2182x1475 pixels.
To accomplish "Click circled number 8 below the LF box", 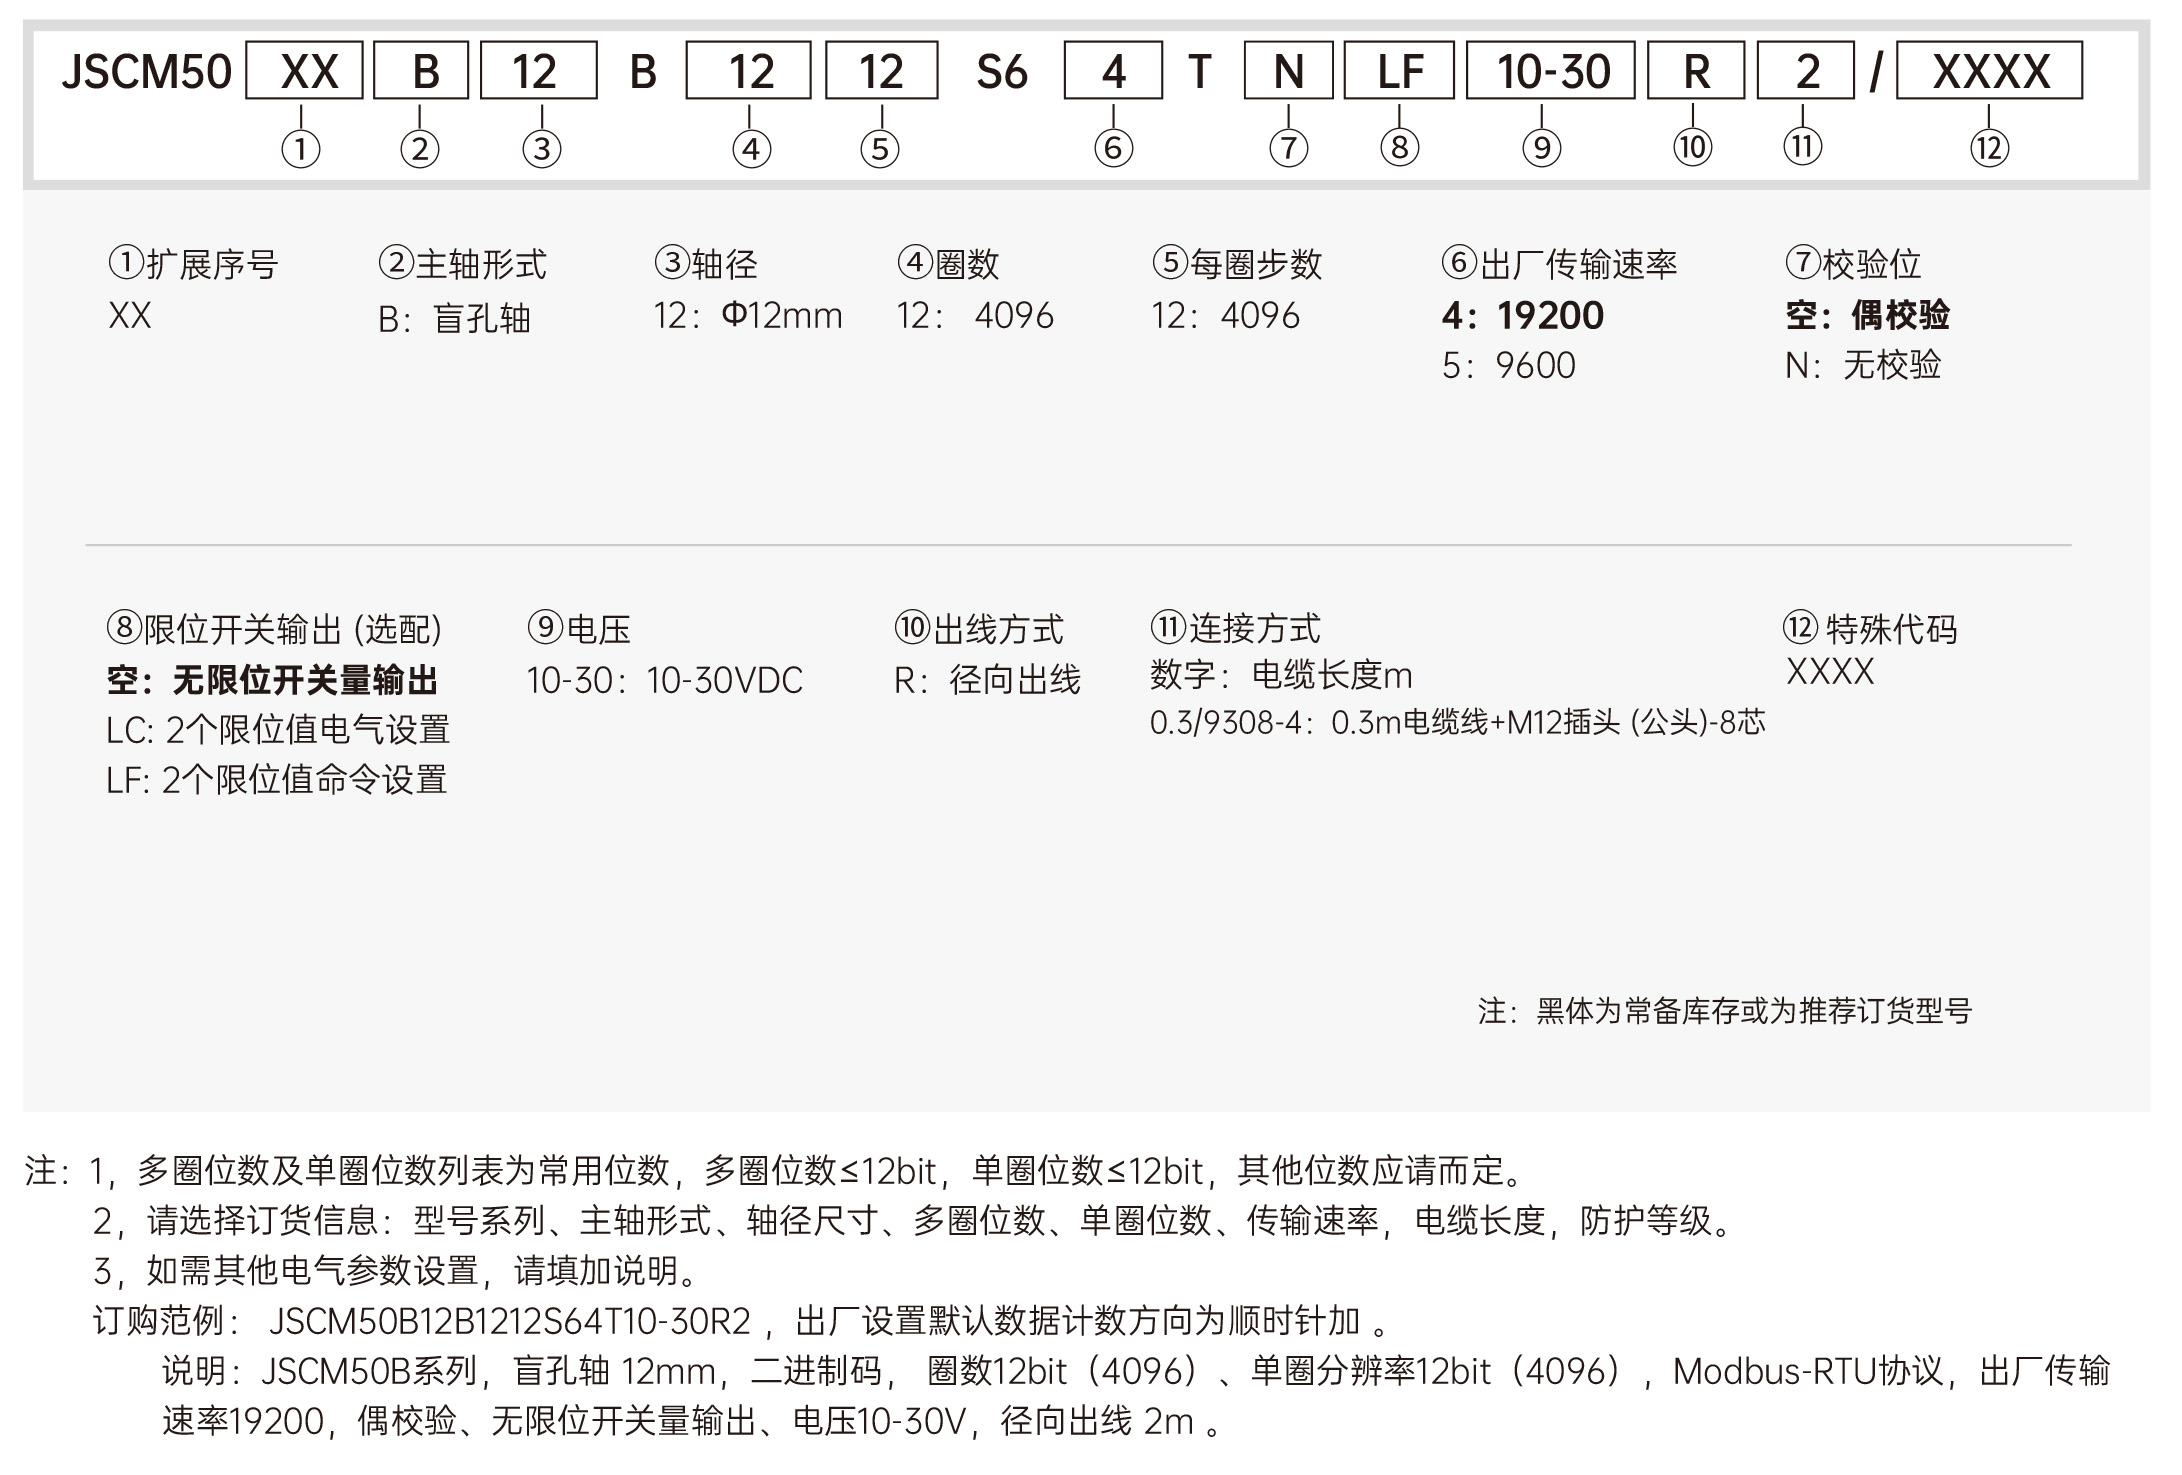I will tap(1399, 148).
